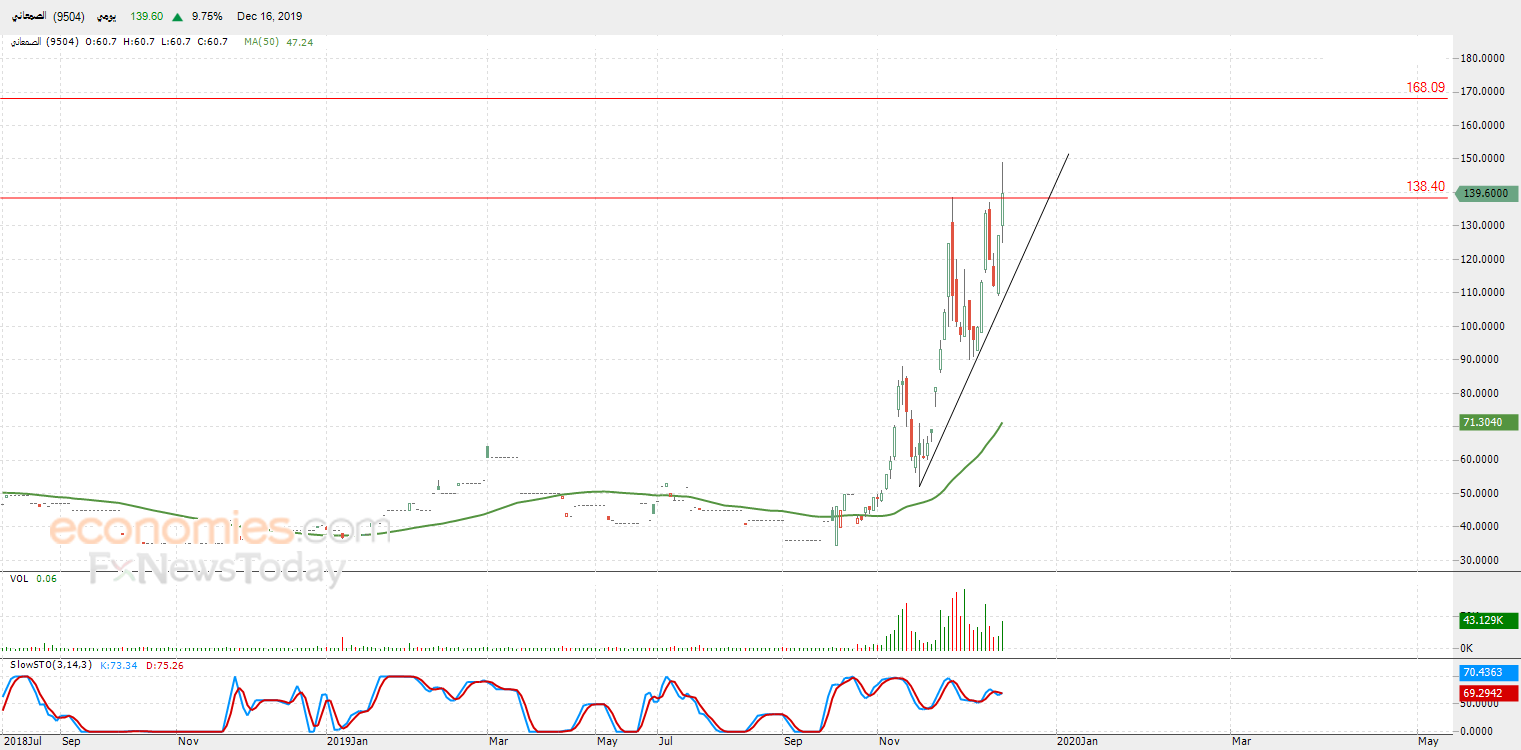
Task: Click the 9.75% change value
Action: pos(205,17)
